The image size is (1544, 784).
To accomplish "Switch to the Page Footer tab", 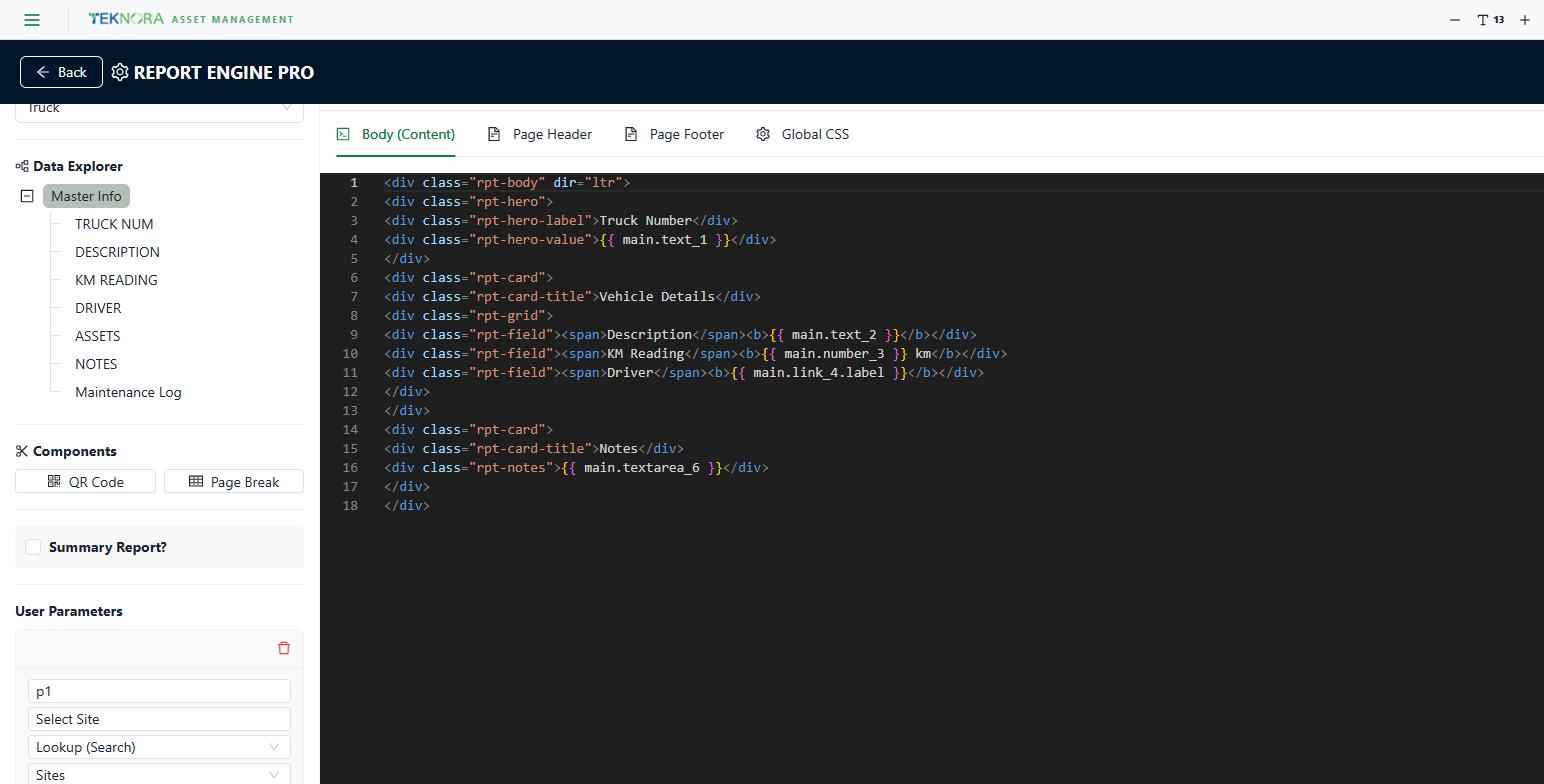I will [674, 134].
